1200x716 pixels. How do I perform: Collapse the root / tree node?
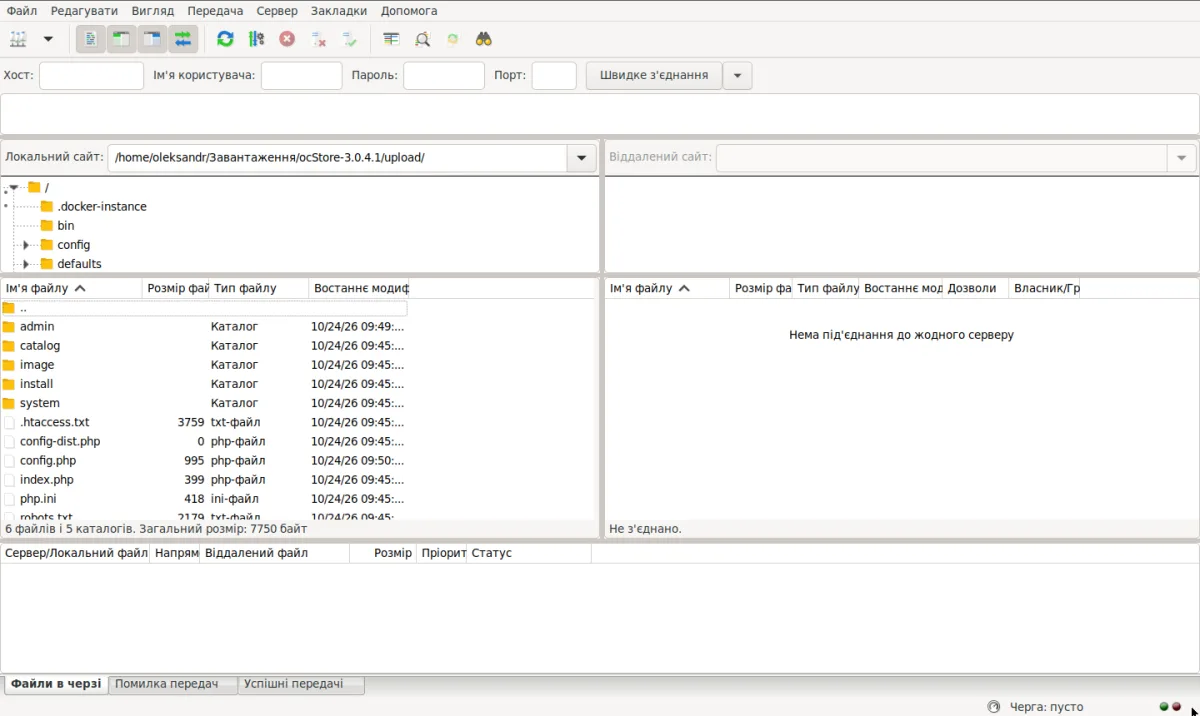[14, 188]
